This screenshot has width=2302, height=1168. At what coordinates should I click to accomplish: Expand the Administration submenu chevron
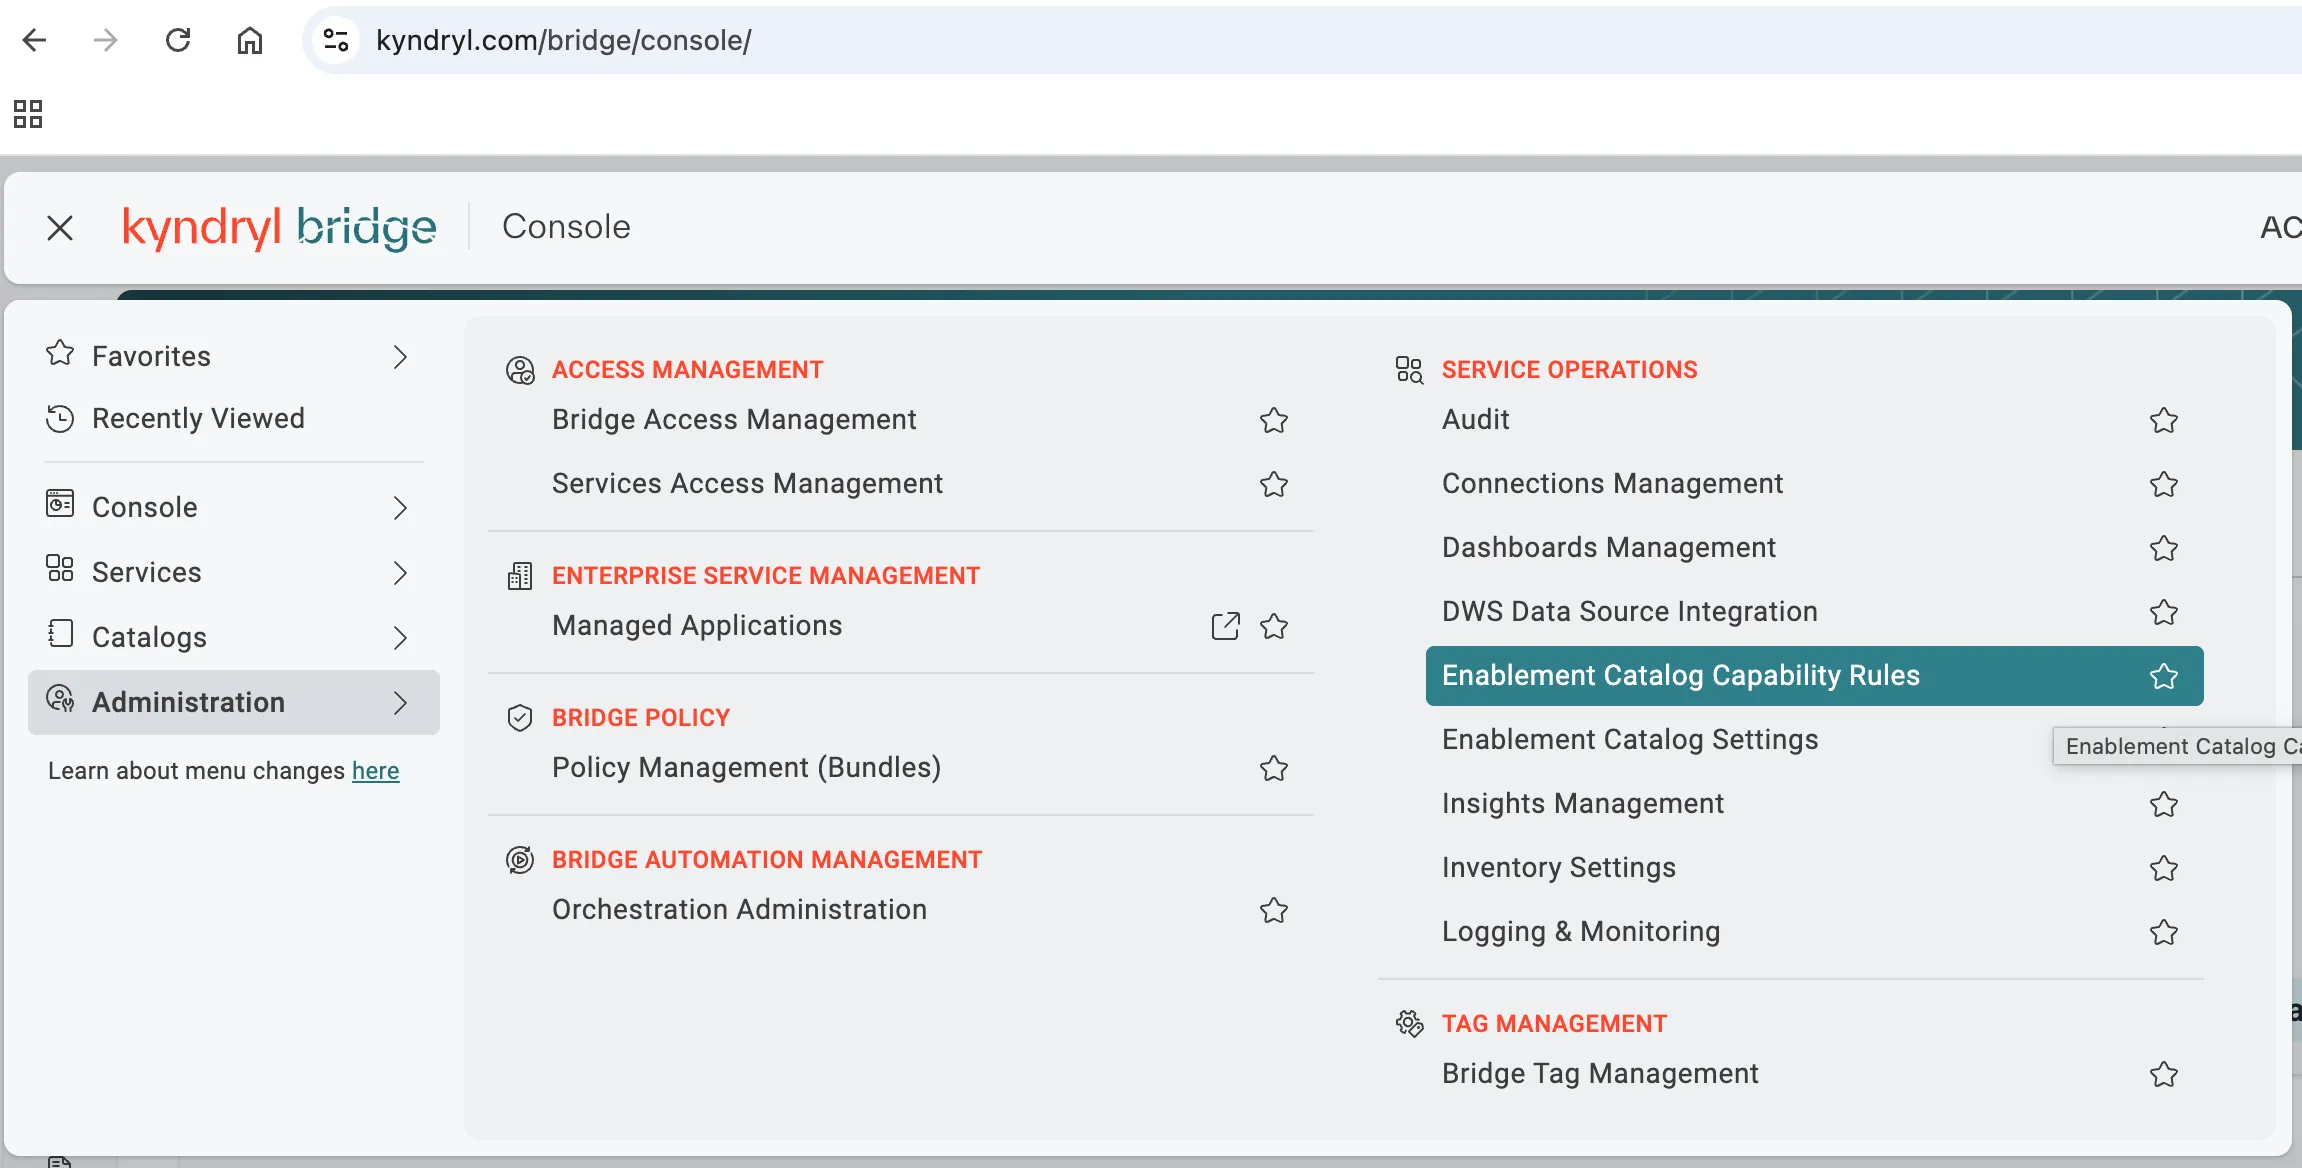(x=400, y=703)
